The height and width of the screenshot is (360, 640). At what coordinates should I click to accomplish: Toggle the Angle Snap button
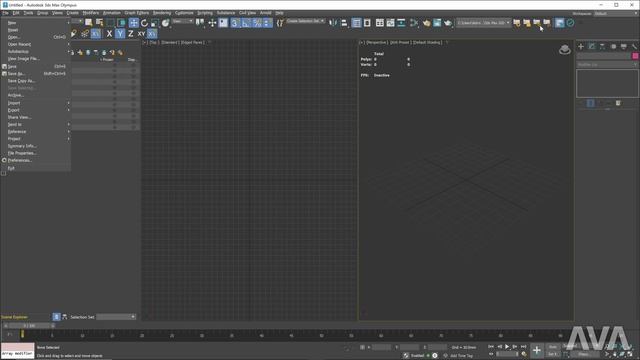[x=246, y=23]
